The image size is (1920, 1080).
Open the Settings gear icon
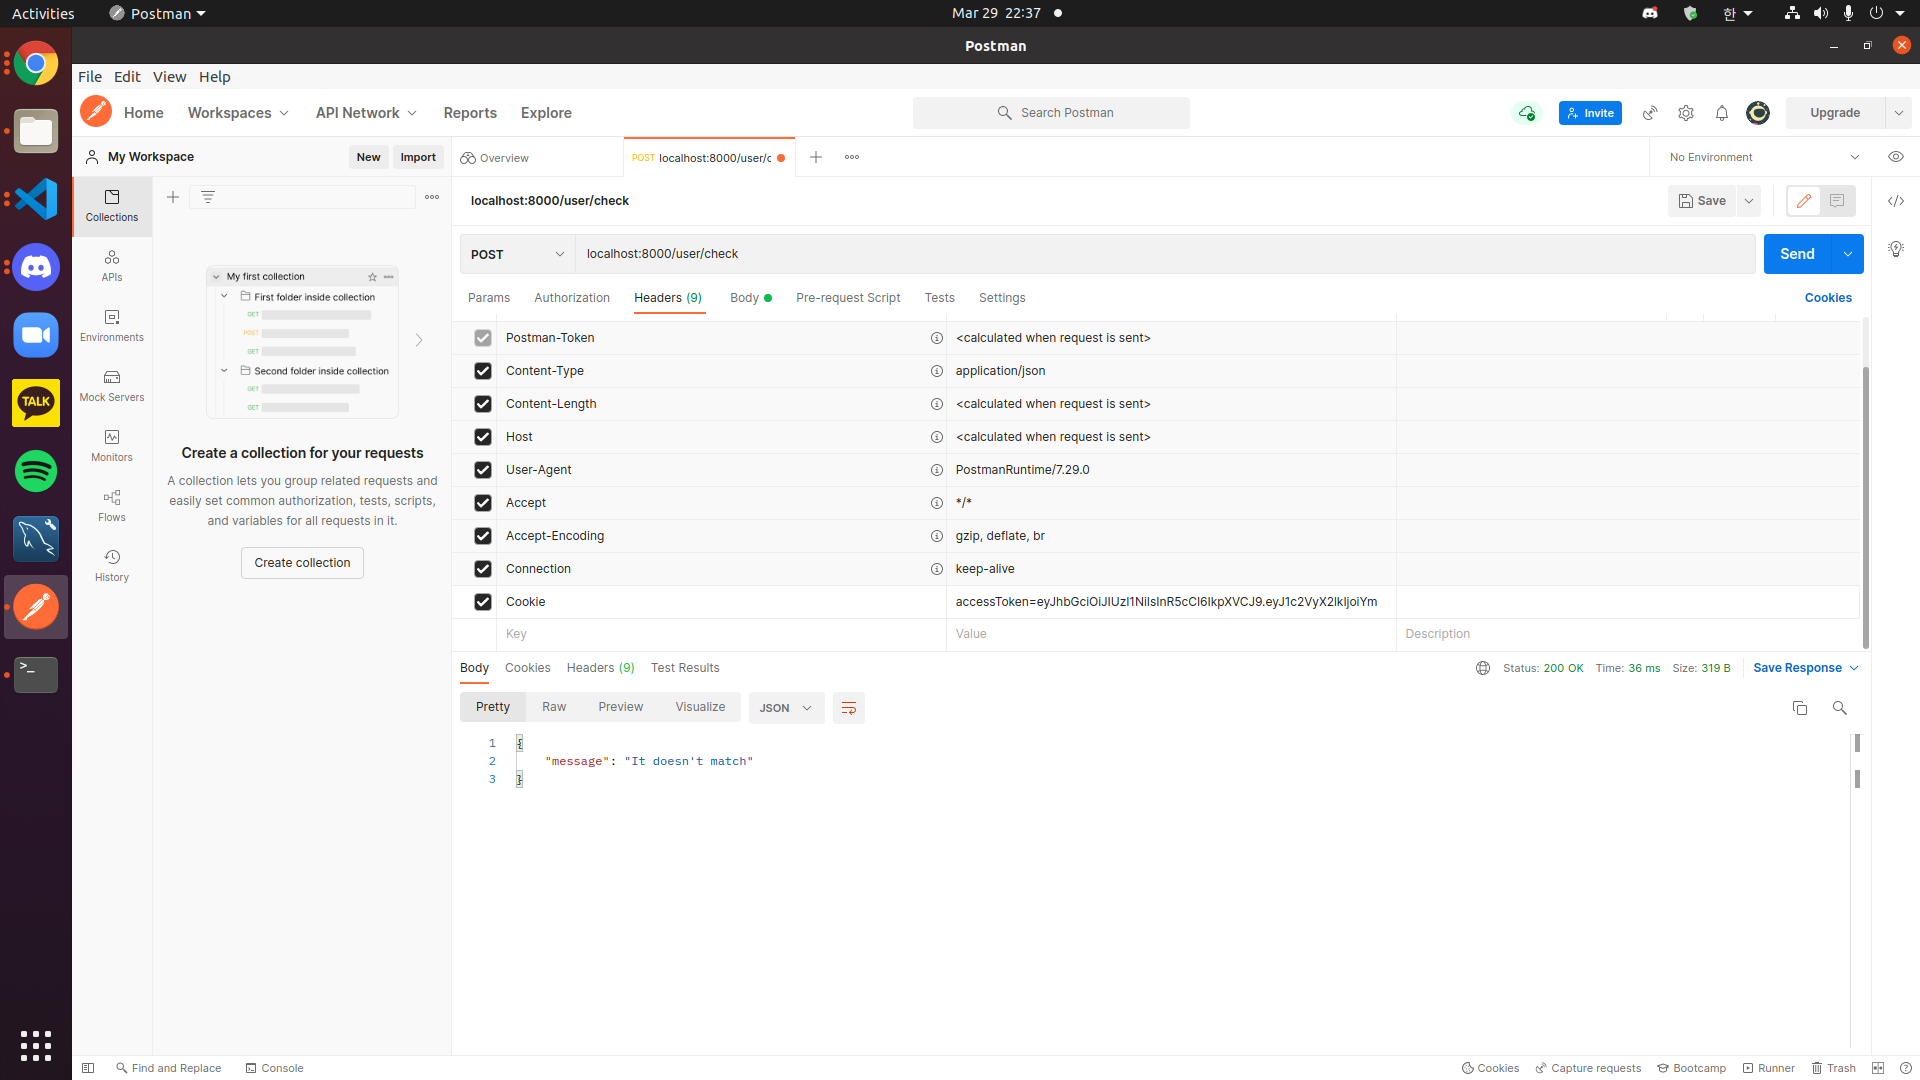tap(1686, 113)
